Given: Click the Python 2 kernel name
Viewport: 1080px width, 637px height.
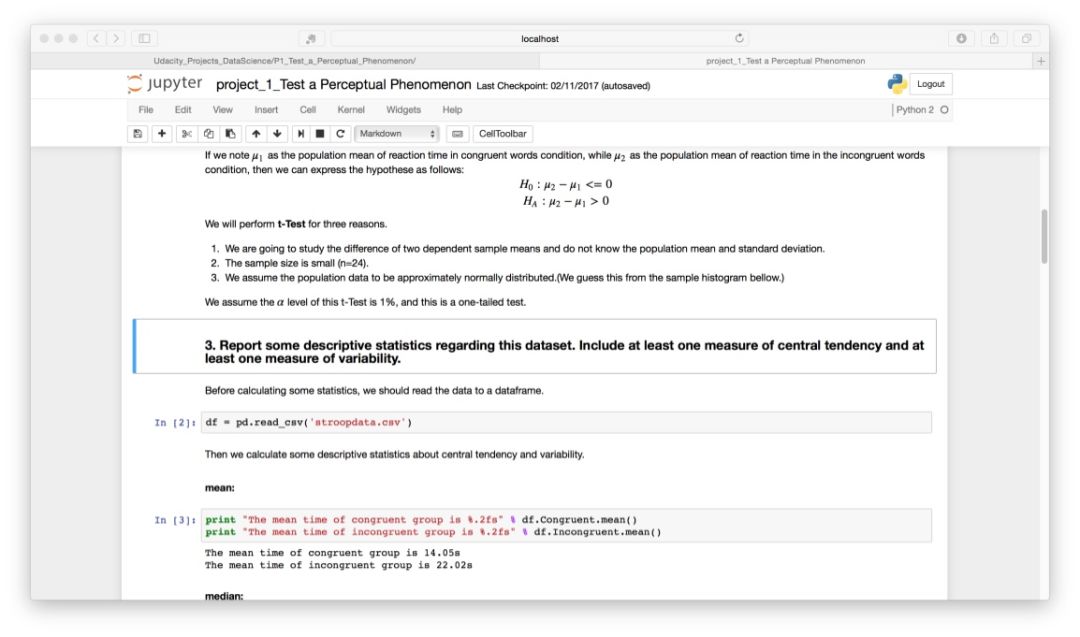Looking at the screenshot, I should 915,109.
